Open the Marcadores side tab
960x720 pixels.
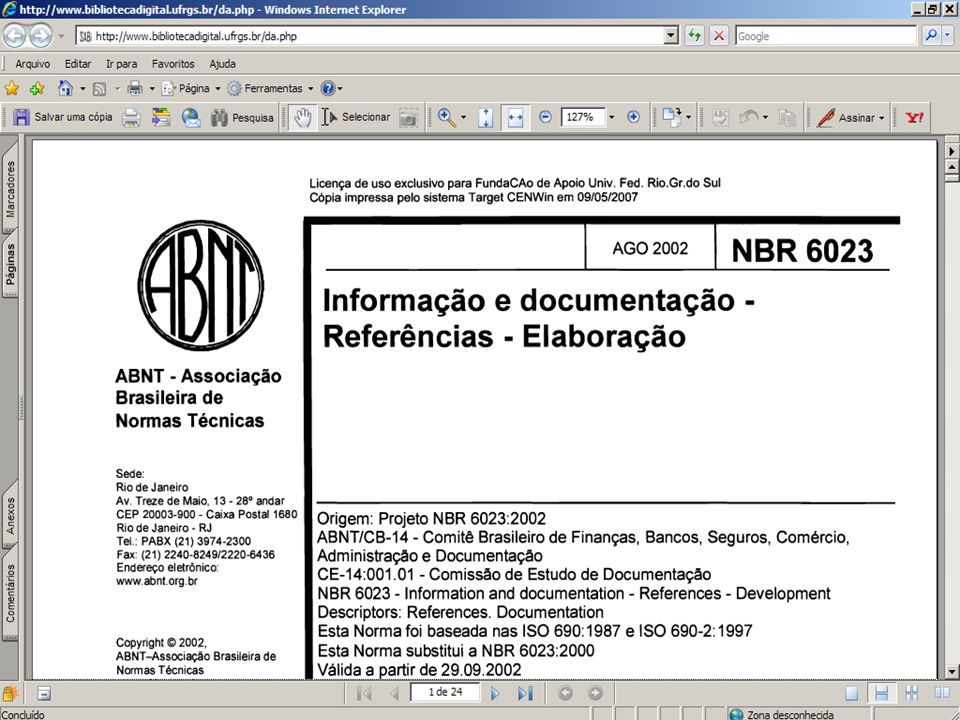(10, 189)
